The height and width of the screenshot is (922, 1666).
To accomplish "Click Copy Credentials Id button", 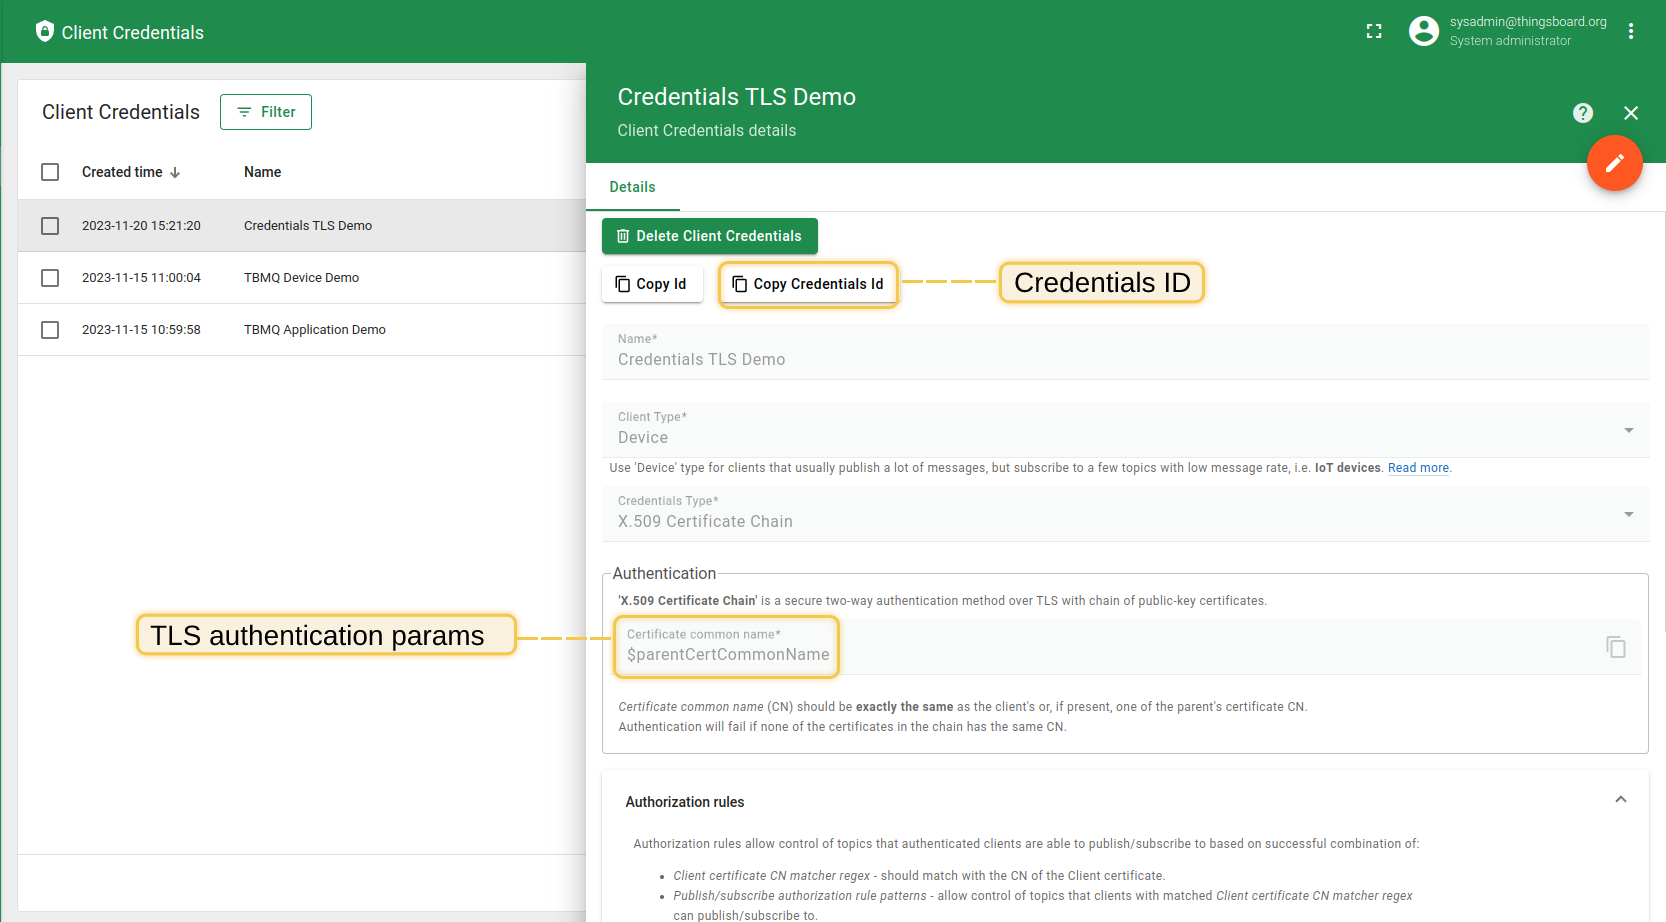I will [x=808, y=284].
